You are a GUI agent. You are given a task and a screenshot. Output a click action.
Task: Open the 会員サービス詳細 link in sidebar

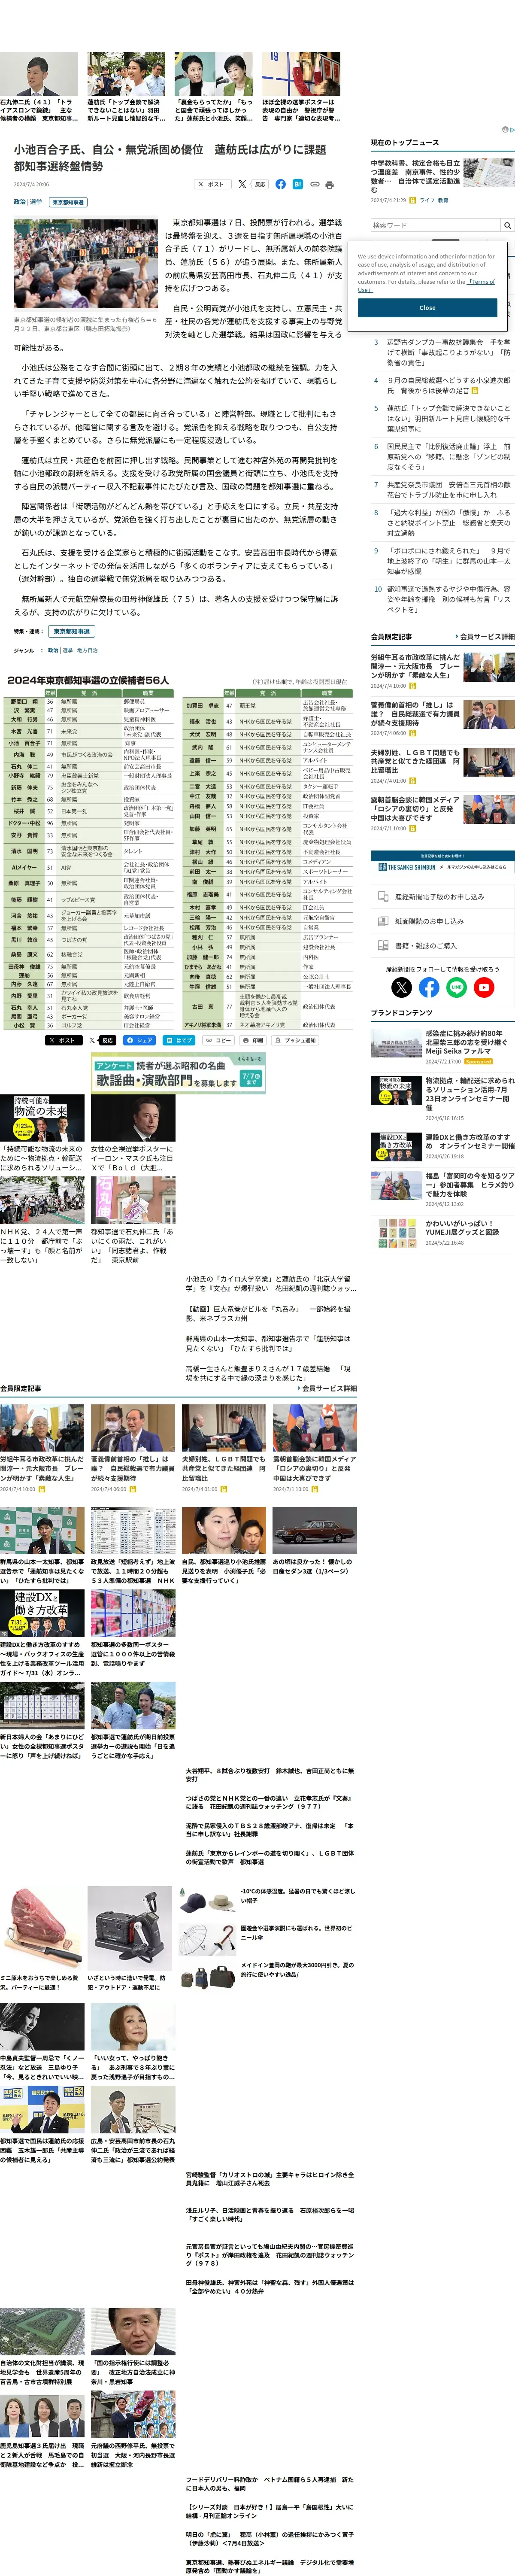point(486,636)
